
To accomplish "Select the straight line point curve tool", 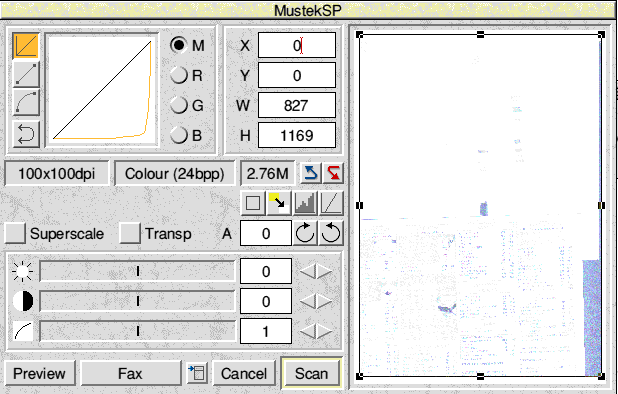I will pyautogui.click(x=26, y=74).
